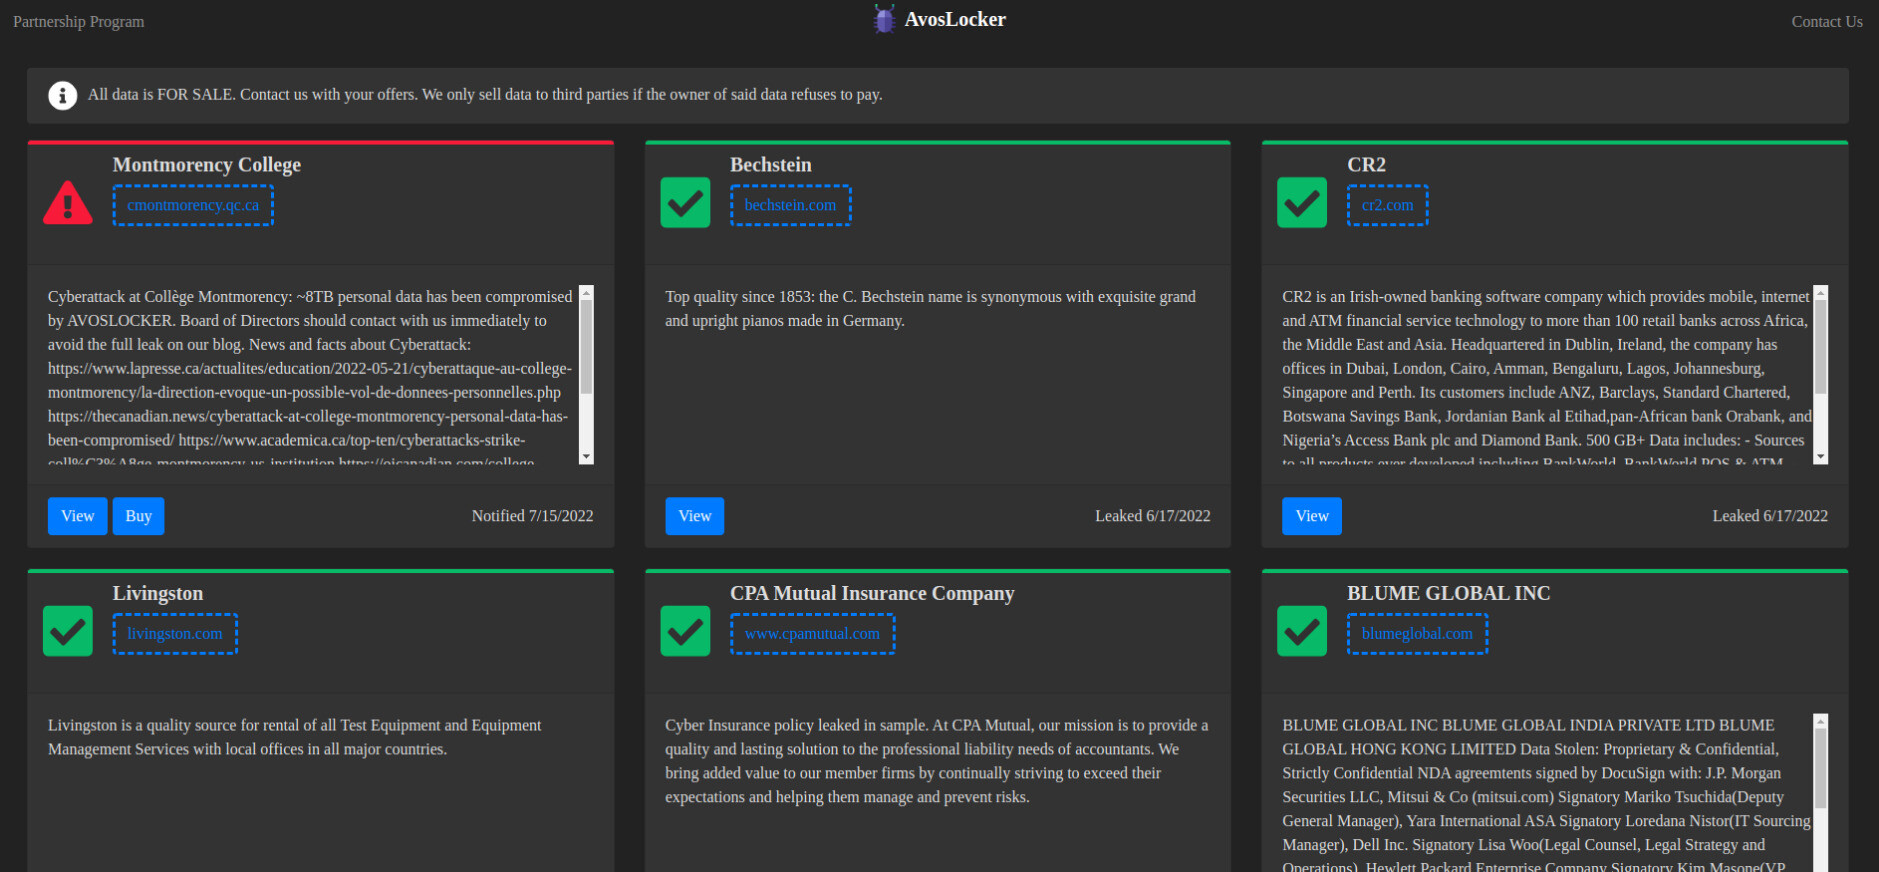1879x872 pixels.
Task: Open the bechstein.com link
Action: click(790, 205)
